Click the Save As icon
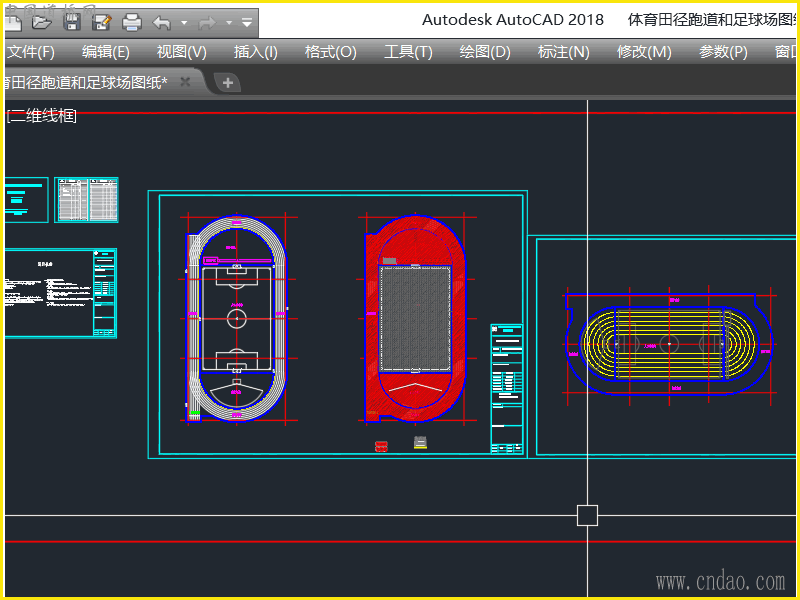Screen dimensions: 800x600 point(100,21)
